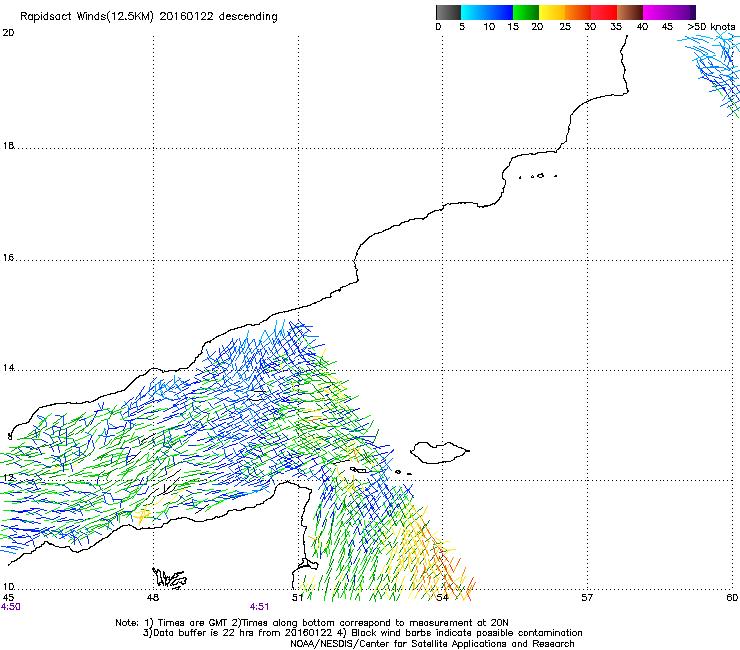Click the green 15-20 knots color swatch
Screen dimensions: 740x650
tap(526, 12)
